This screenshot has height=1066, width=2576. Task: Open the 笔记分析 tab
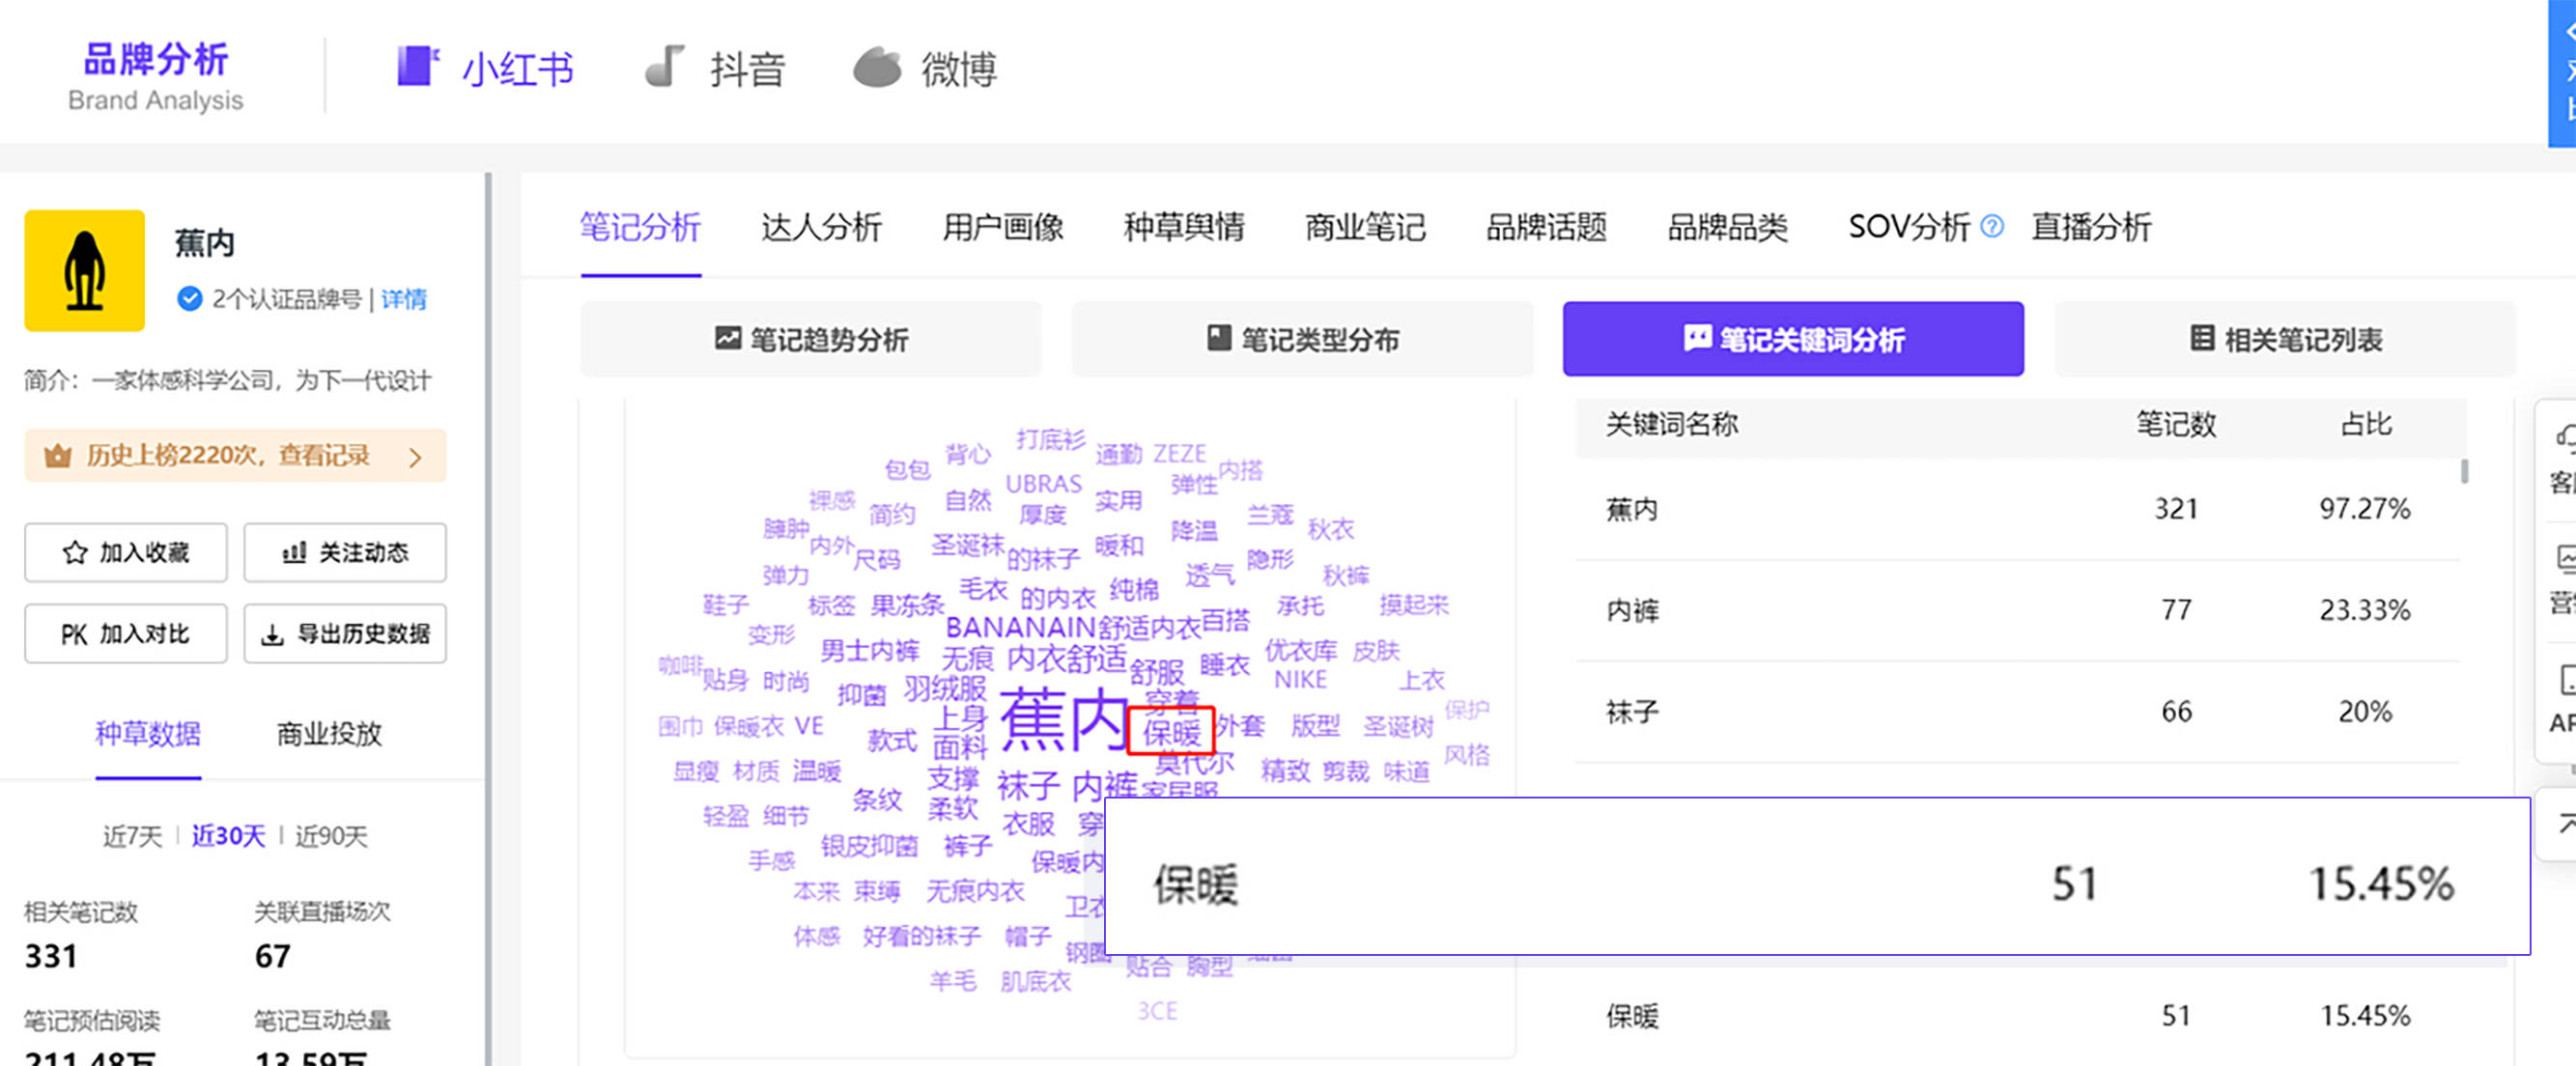point(640,227)
